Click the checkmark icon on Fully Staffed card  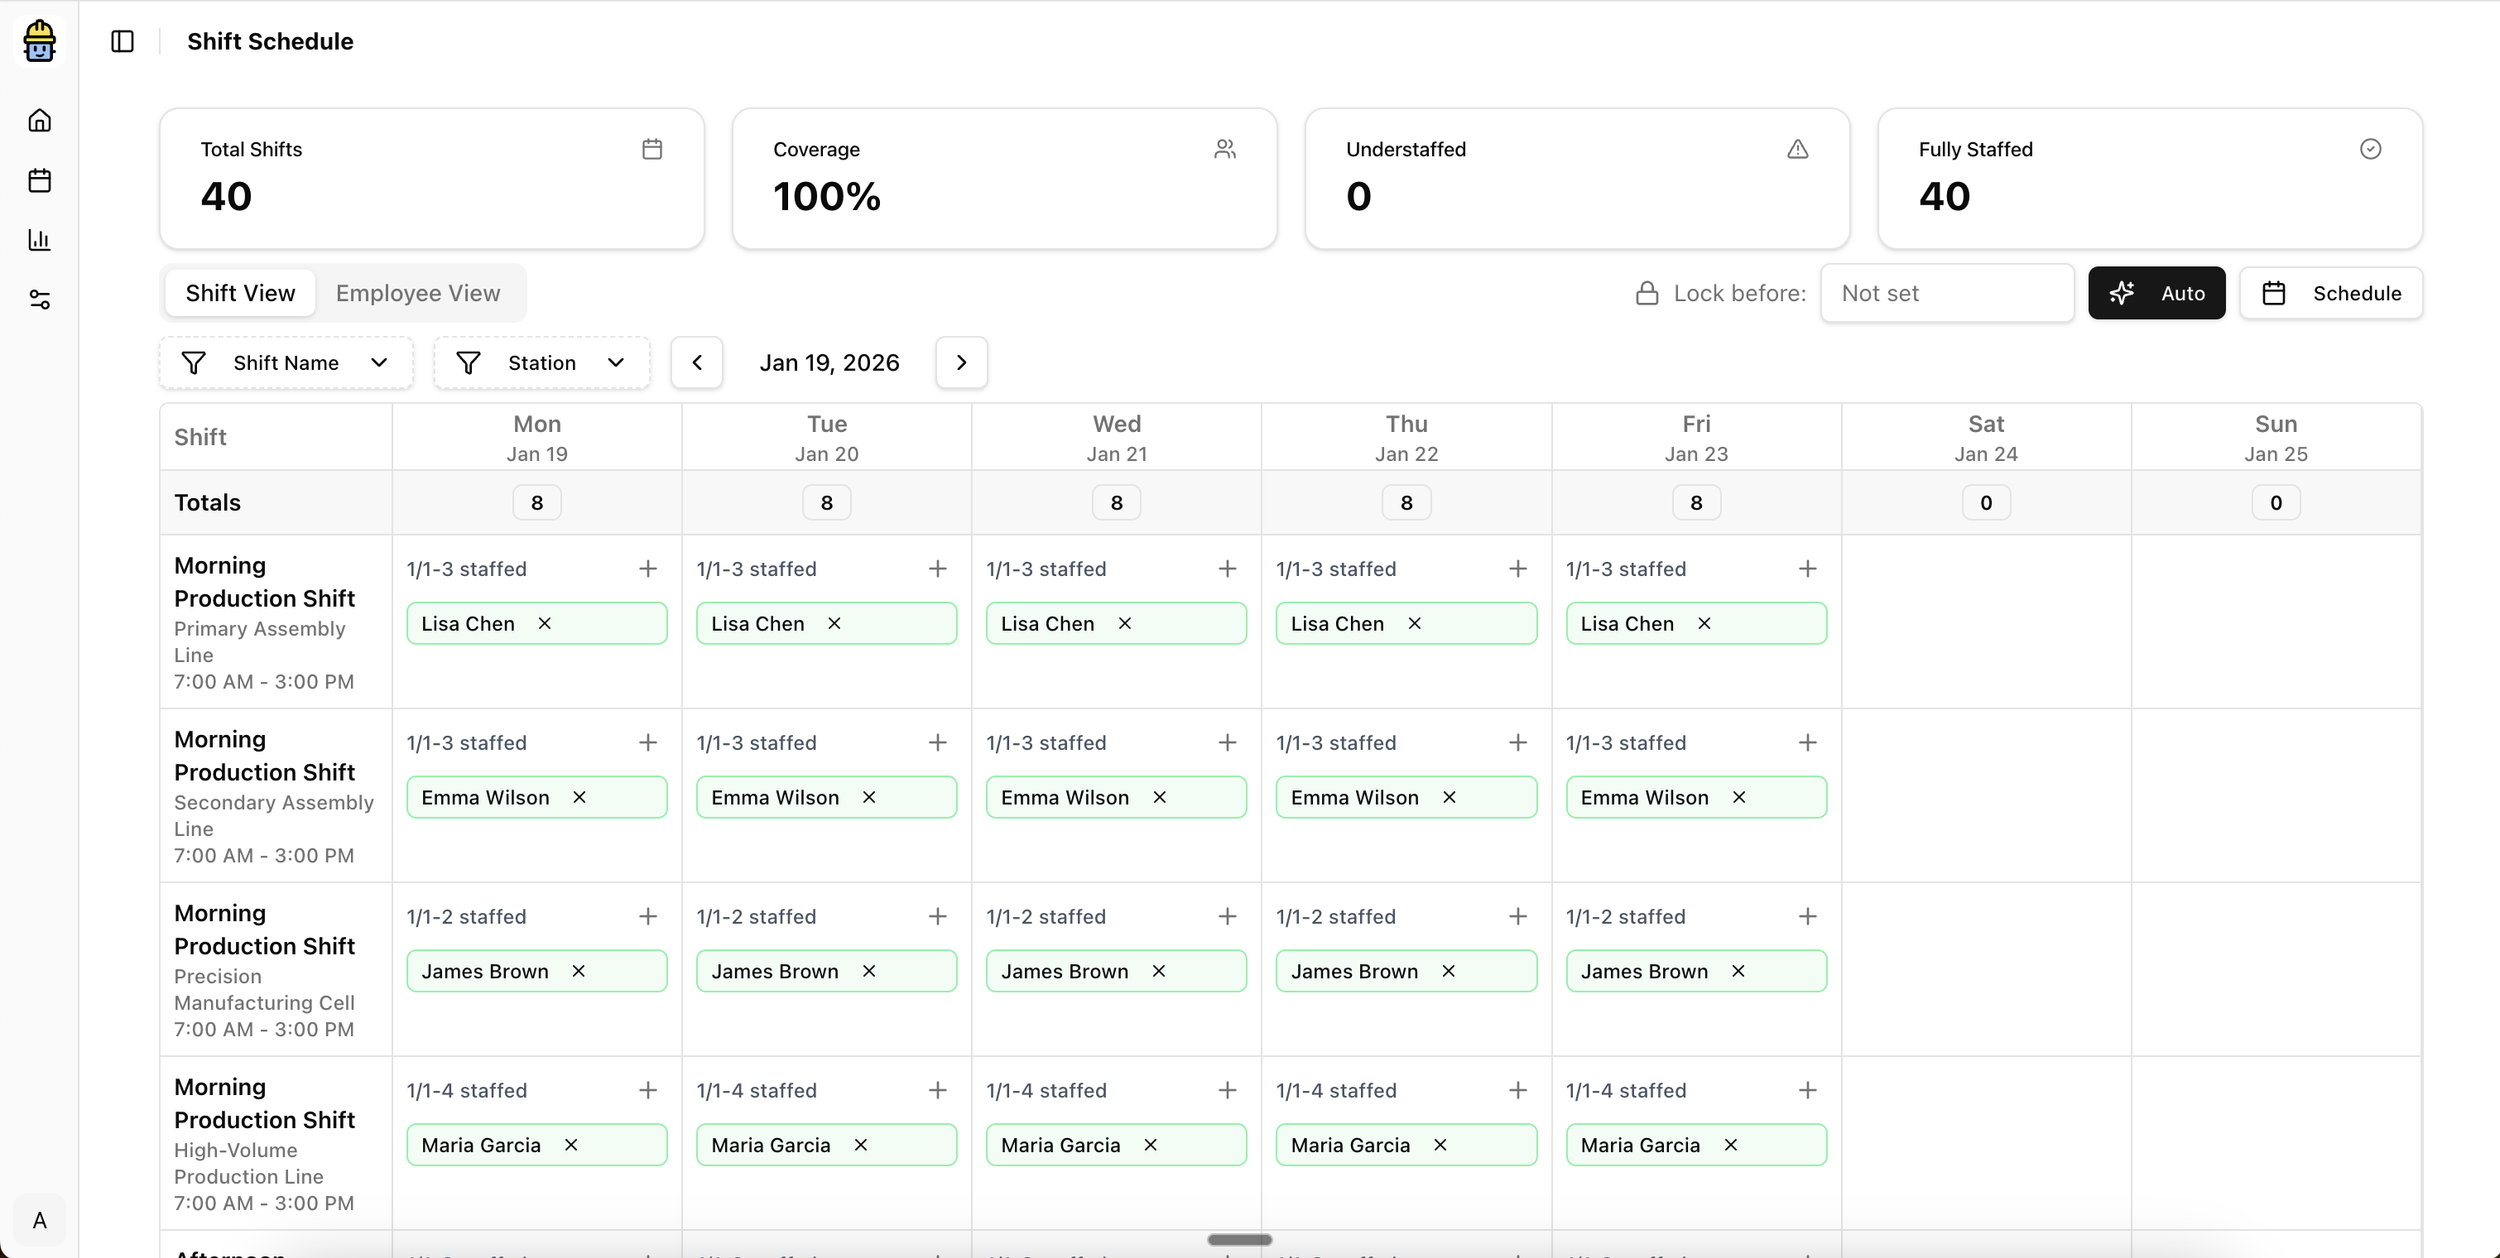tap(2370, 148)
